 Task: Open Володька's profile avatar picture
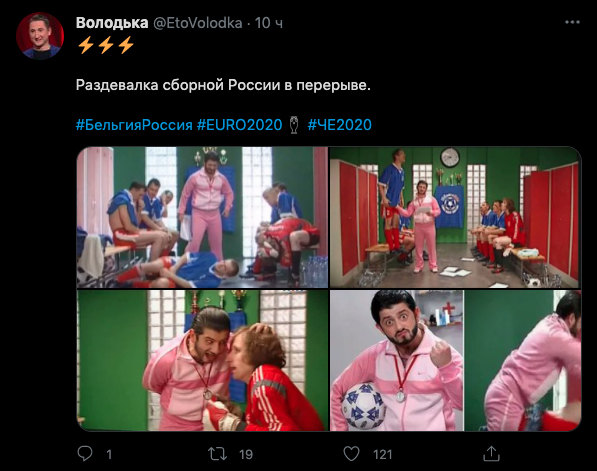pos(40,36)
